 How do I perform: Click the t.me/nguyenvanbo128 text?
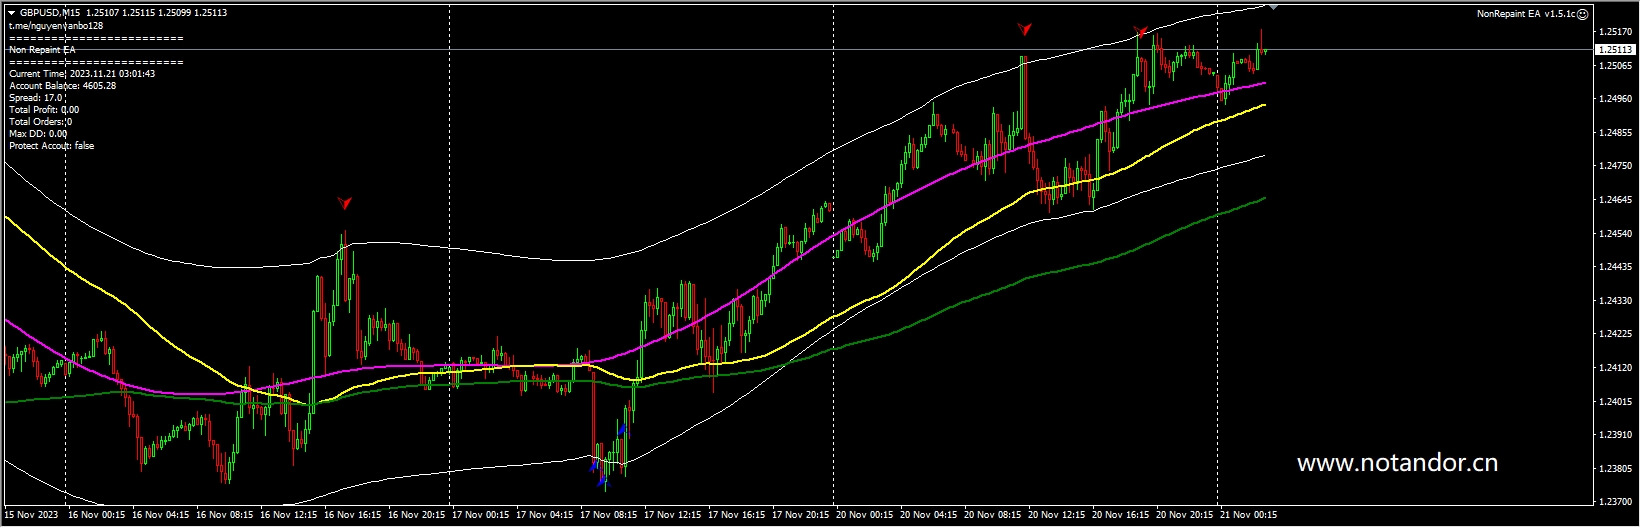coord(56,26)
